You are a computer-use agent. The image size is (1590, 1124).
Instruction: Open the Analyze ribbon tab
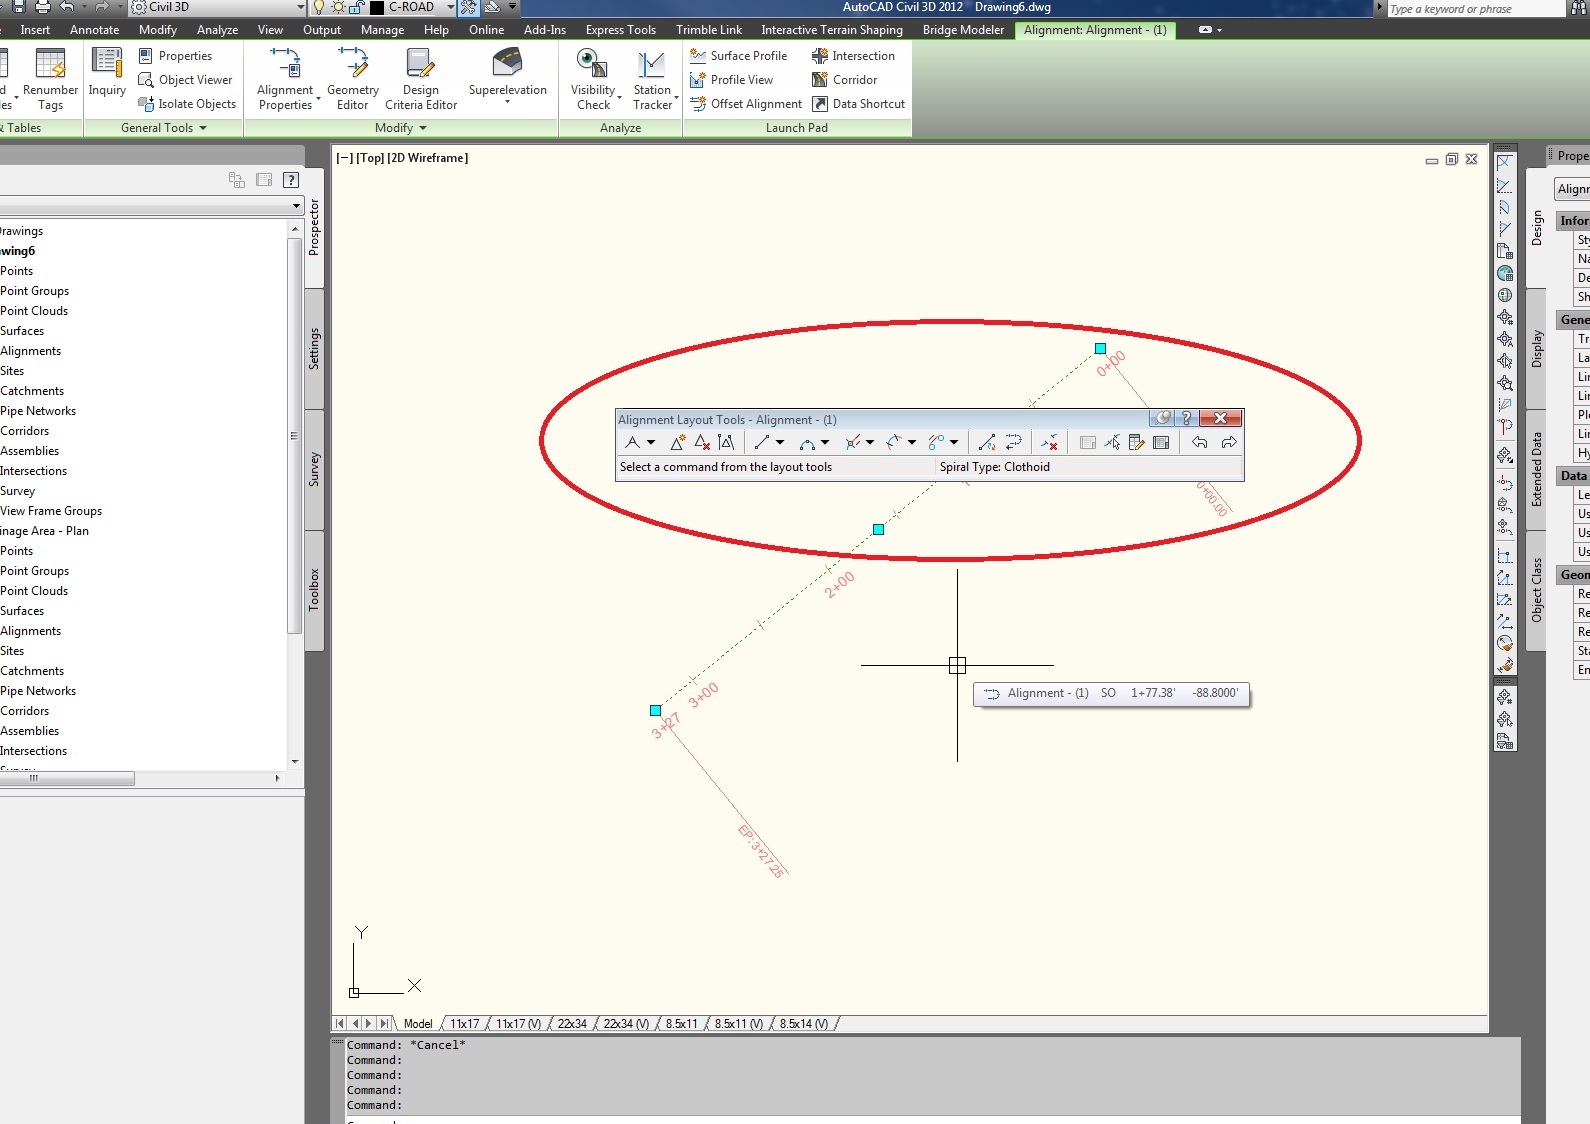217,30
